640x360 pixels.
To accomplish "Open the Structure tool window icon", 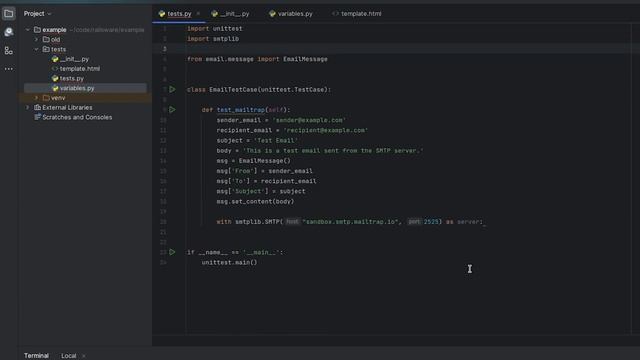I will coord(8,51).
